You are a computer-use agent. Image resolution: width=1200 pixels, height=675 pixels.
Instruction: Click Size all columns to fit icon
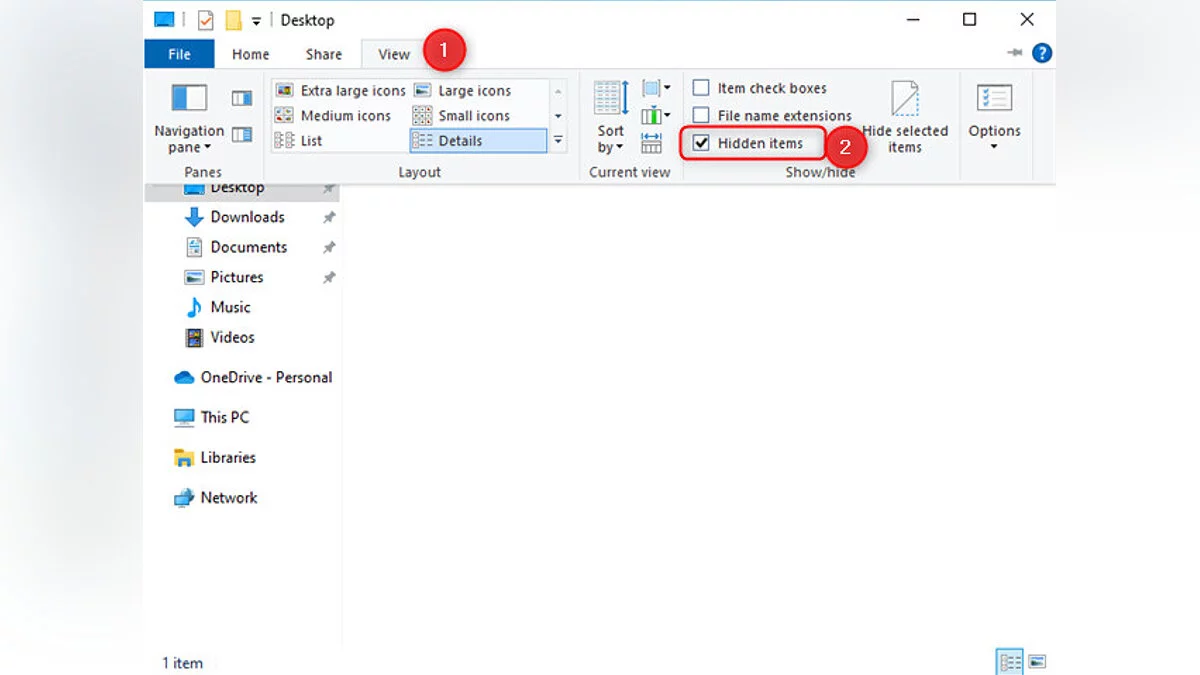point(652,143)
